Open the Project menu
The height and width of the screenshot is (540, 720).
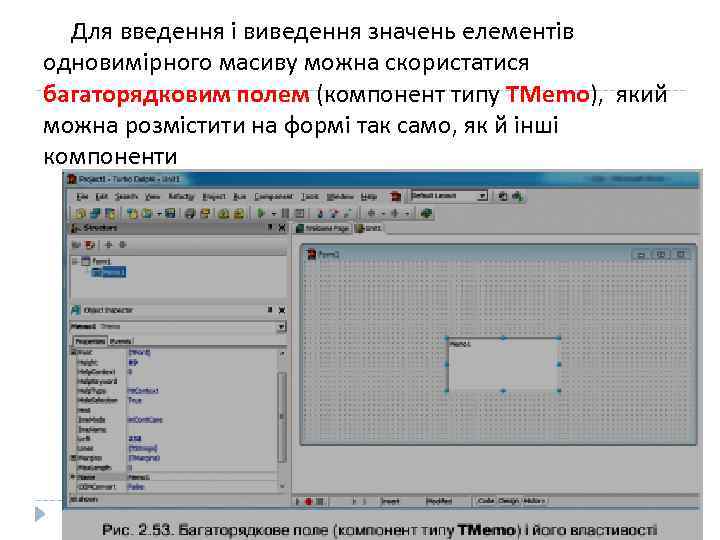click(214, 197)
